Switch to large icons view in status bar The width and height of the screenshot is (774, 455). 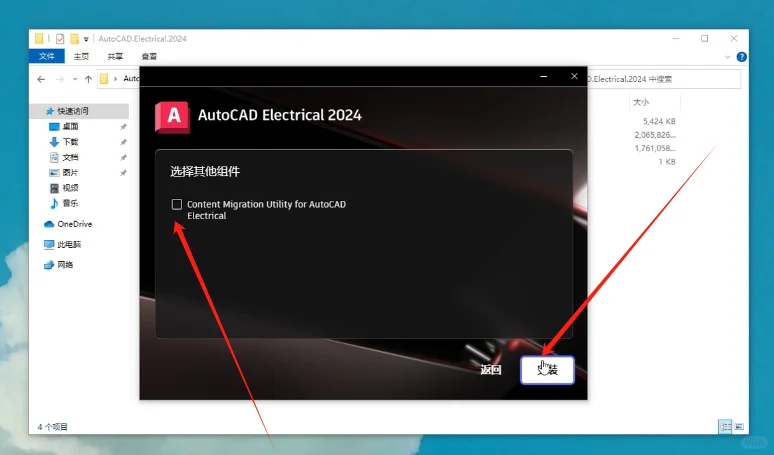(739, 426)
